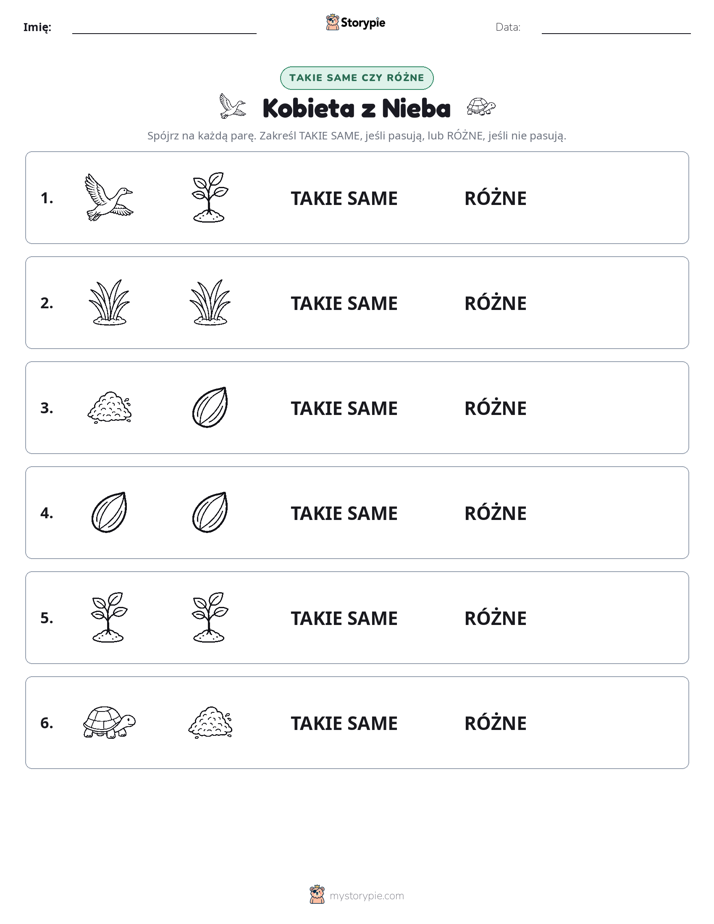Open the mystorypie.com footer link

tap(357, 895)
